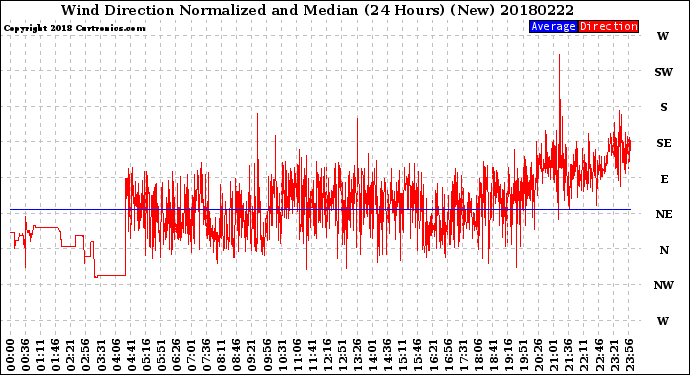Click the '04:41' time axis label
Viewport: 690px width, 375px height.
[x=131, y=355]
